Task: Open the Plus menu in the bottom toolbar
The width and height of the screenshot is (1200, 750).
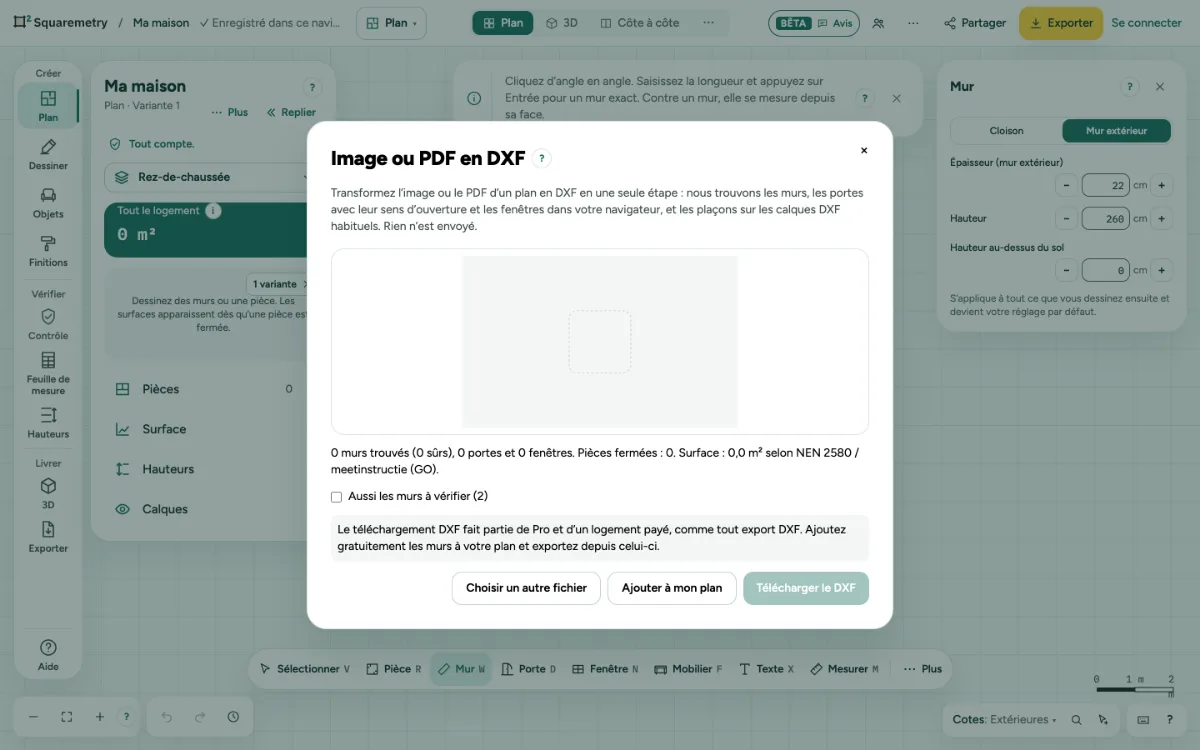Action: [x=922, y=669]
